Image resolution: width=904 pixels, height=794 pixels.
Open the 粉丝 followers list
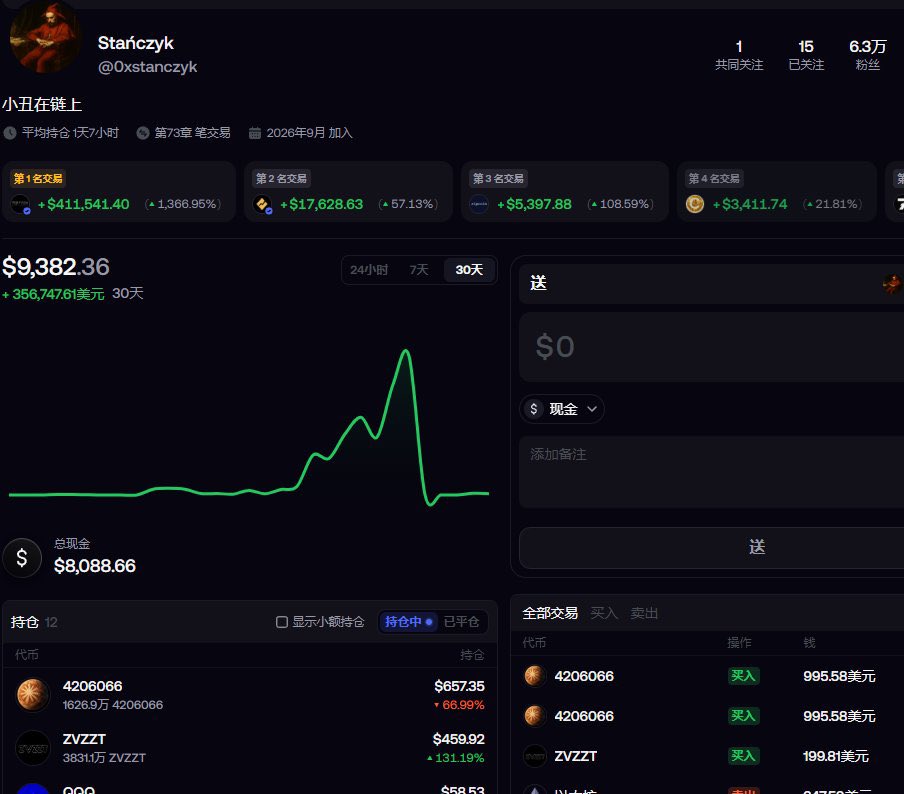tap(868, 55)
